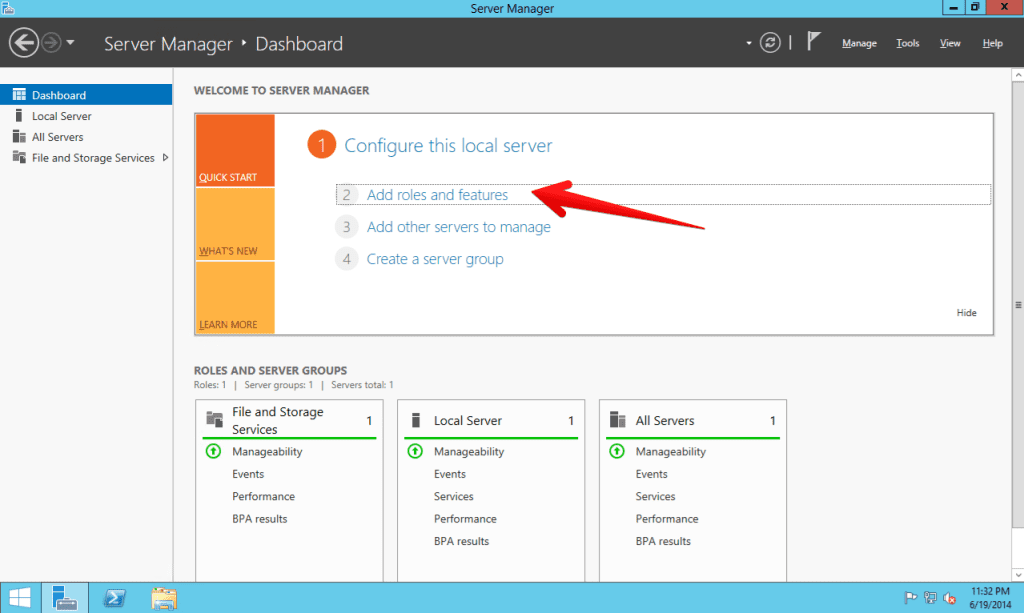The width and height of the screenshot is (1024, 613).
Task: Open Services in All Servers tile
Action: 655,496
